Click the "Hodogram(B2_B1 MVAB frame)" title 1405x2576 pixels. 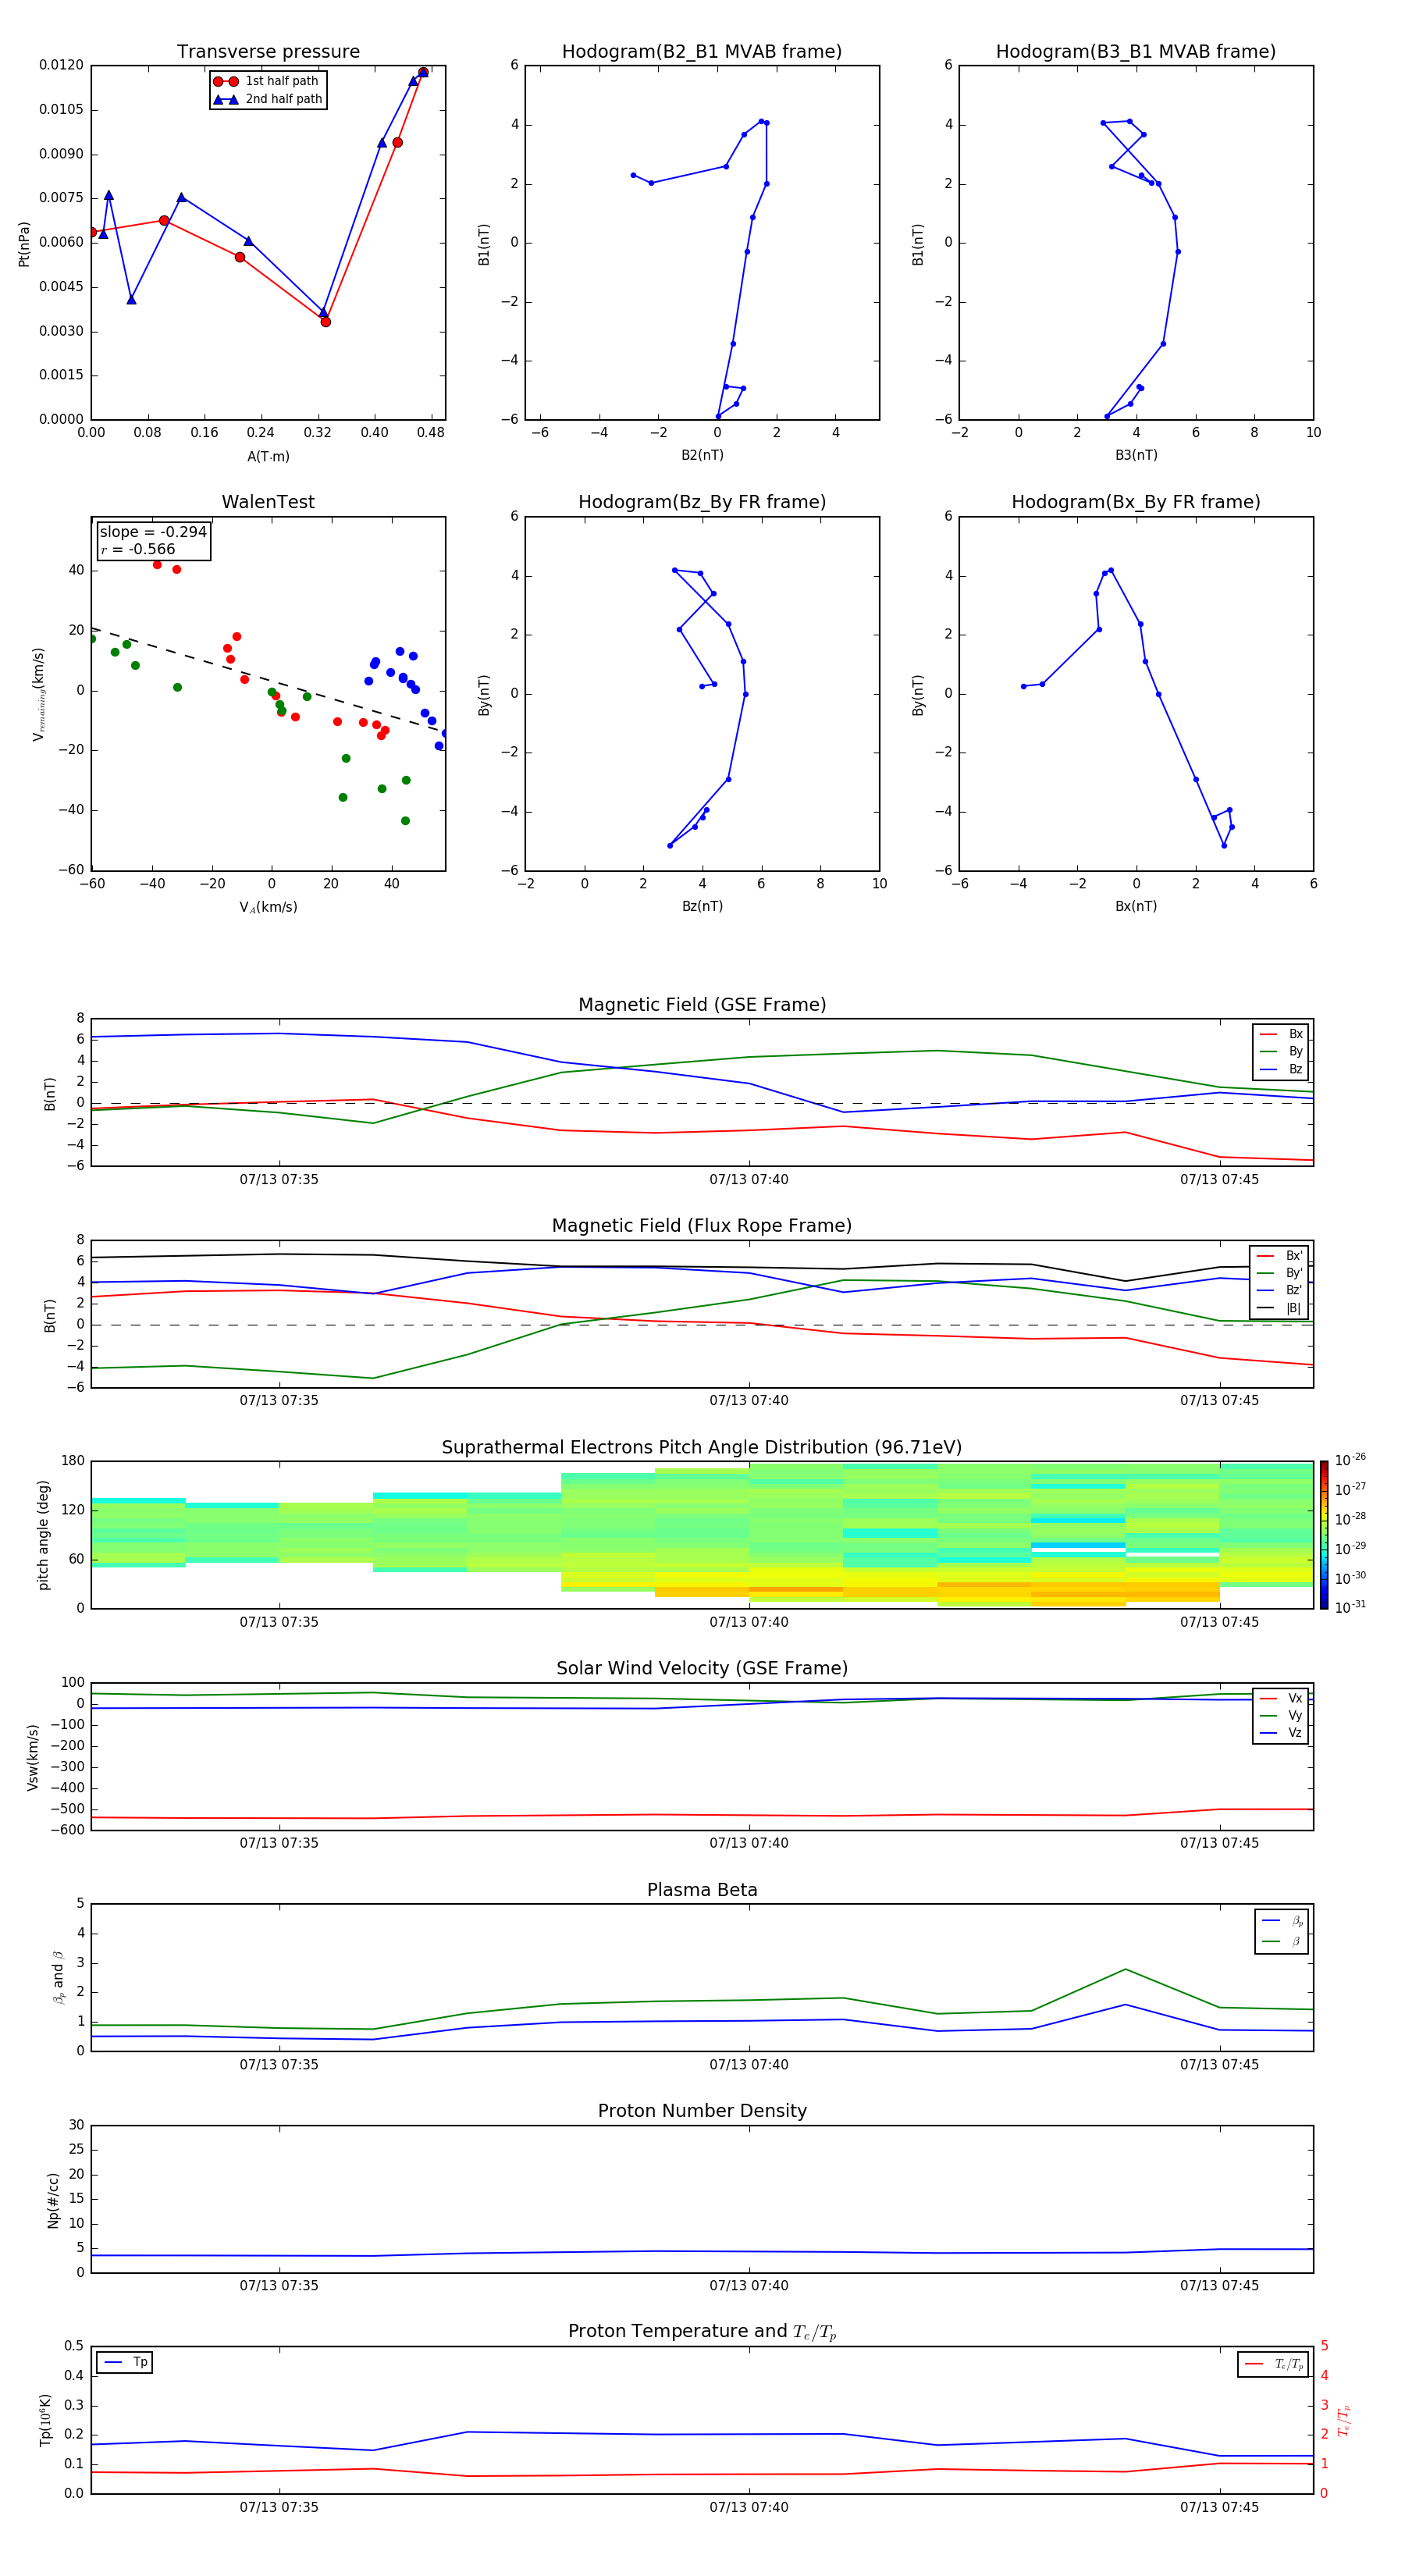pos(702,52)
